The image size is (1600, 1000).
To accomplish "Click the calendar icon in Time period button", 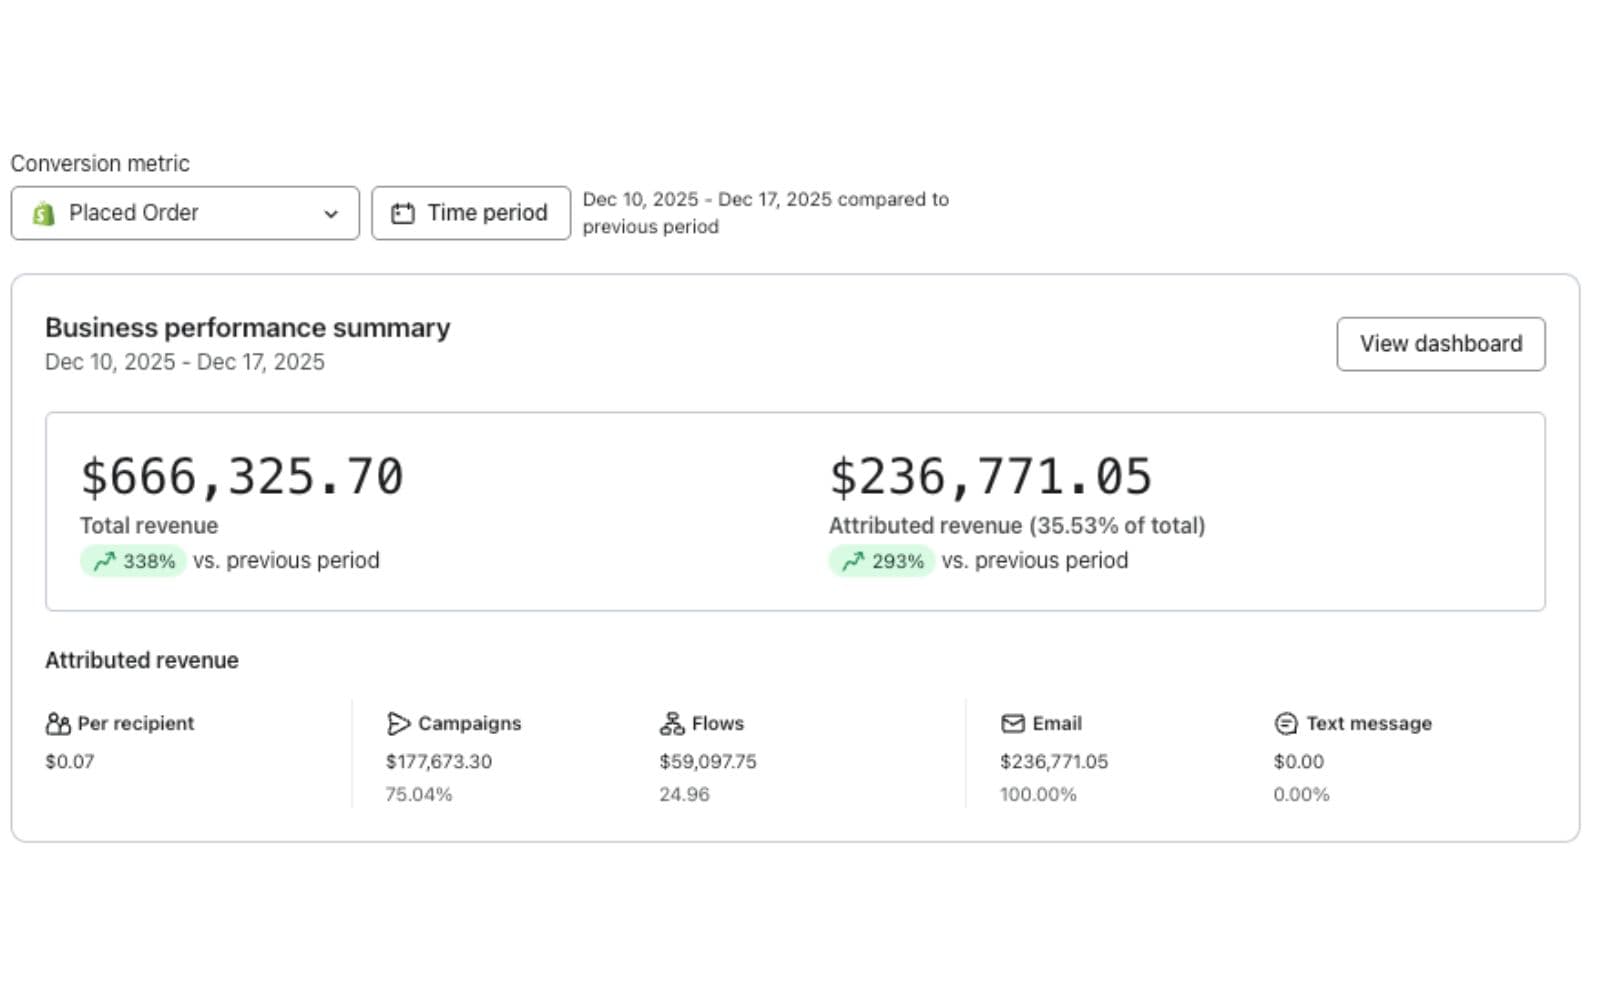I will (x=403, y=212).
